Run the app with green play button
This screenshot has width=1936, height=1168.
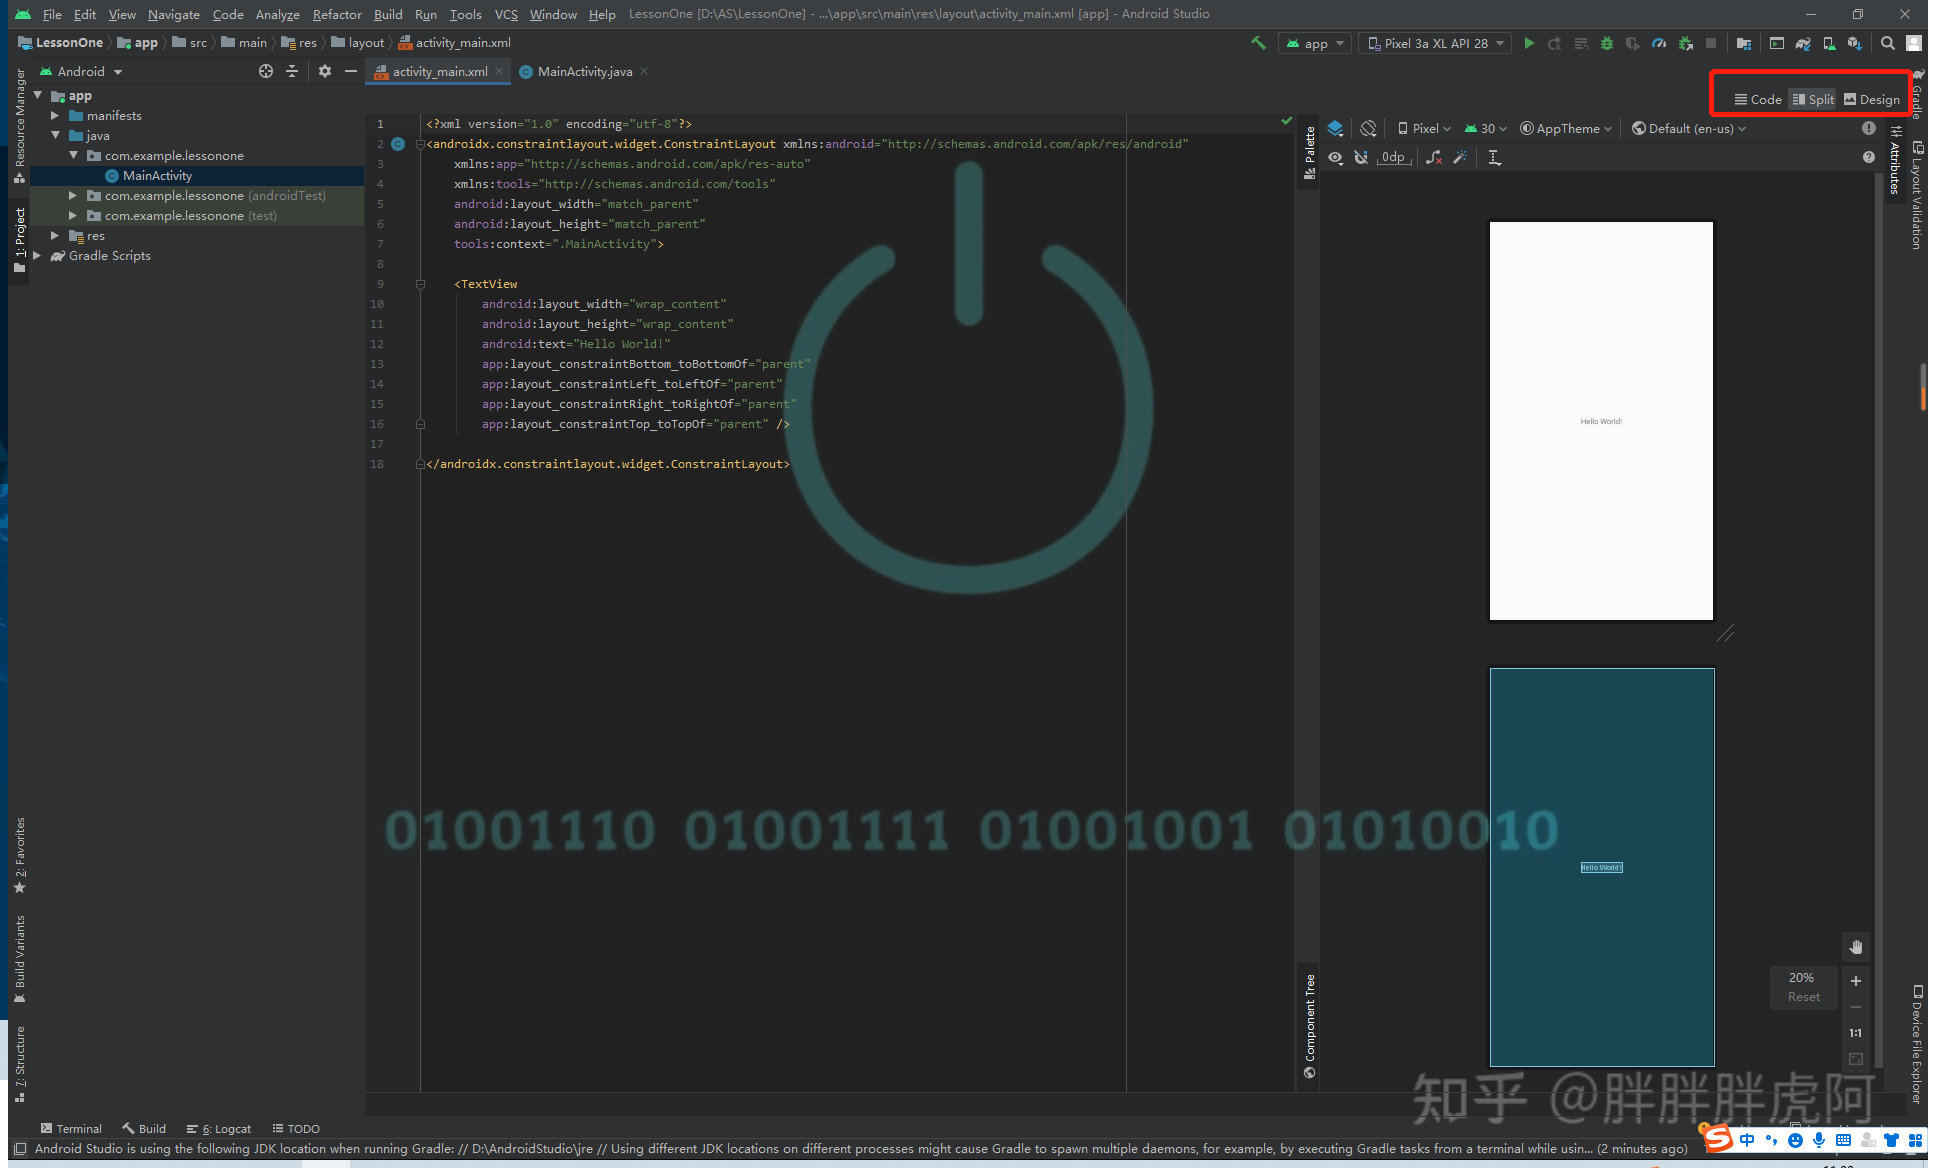(1529, 43)
